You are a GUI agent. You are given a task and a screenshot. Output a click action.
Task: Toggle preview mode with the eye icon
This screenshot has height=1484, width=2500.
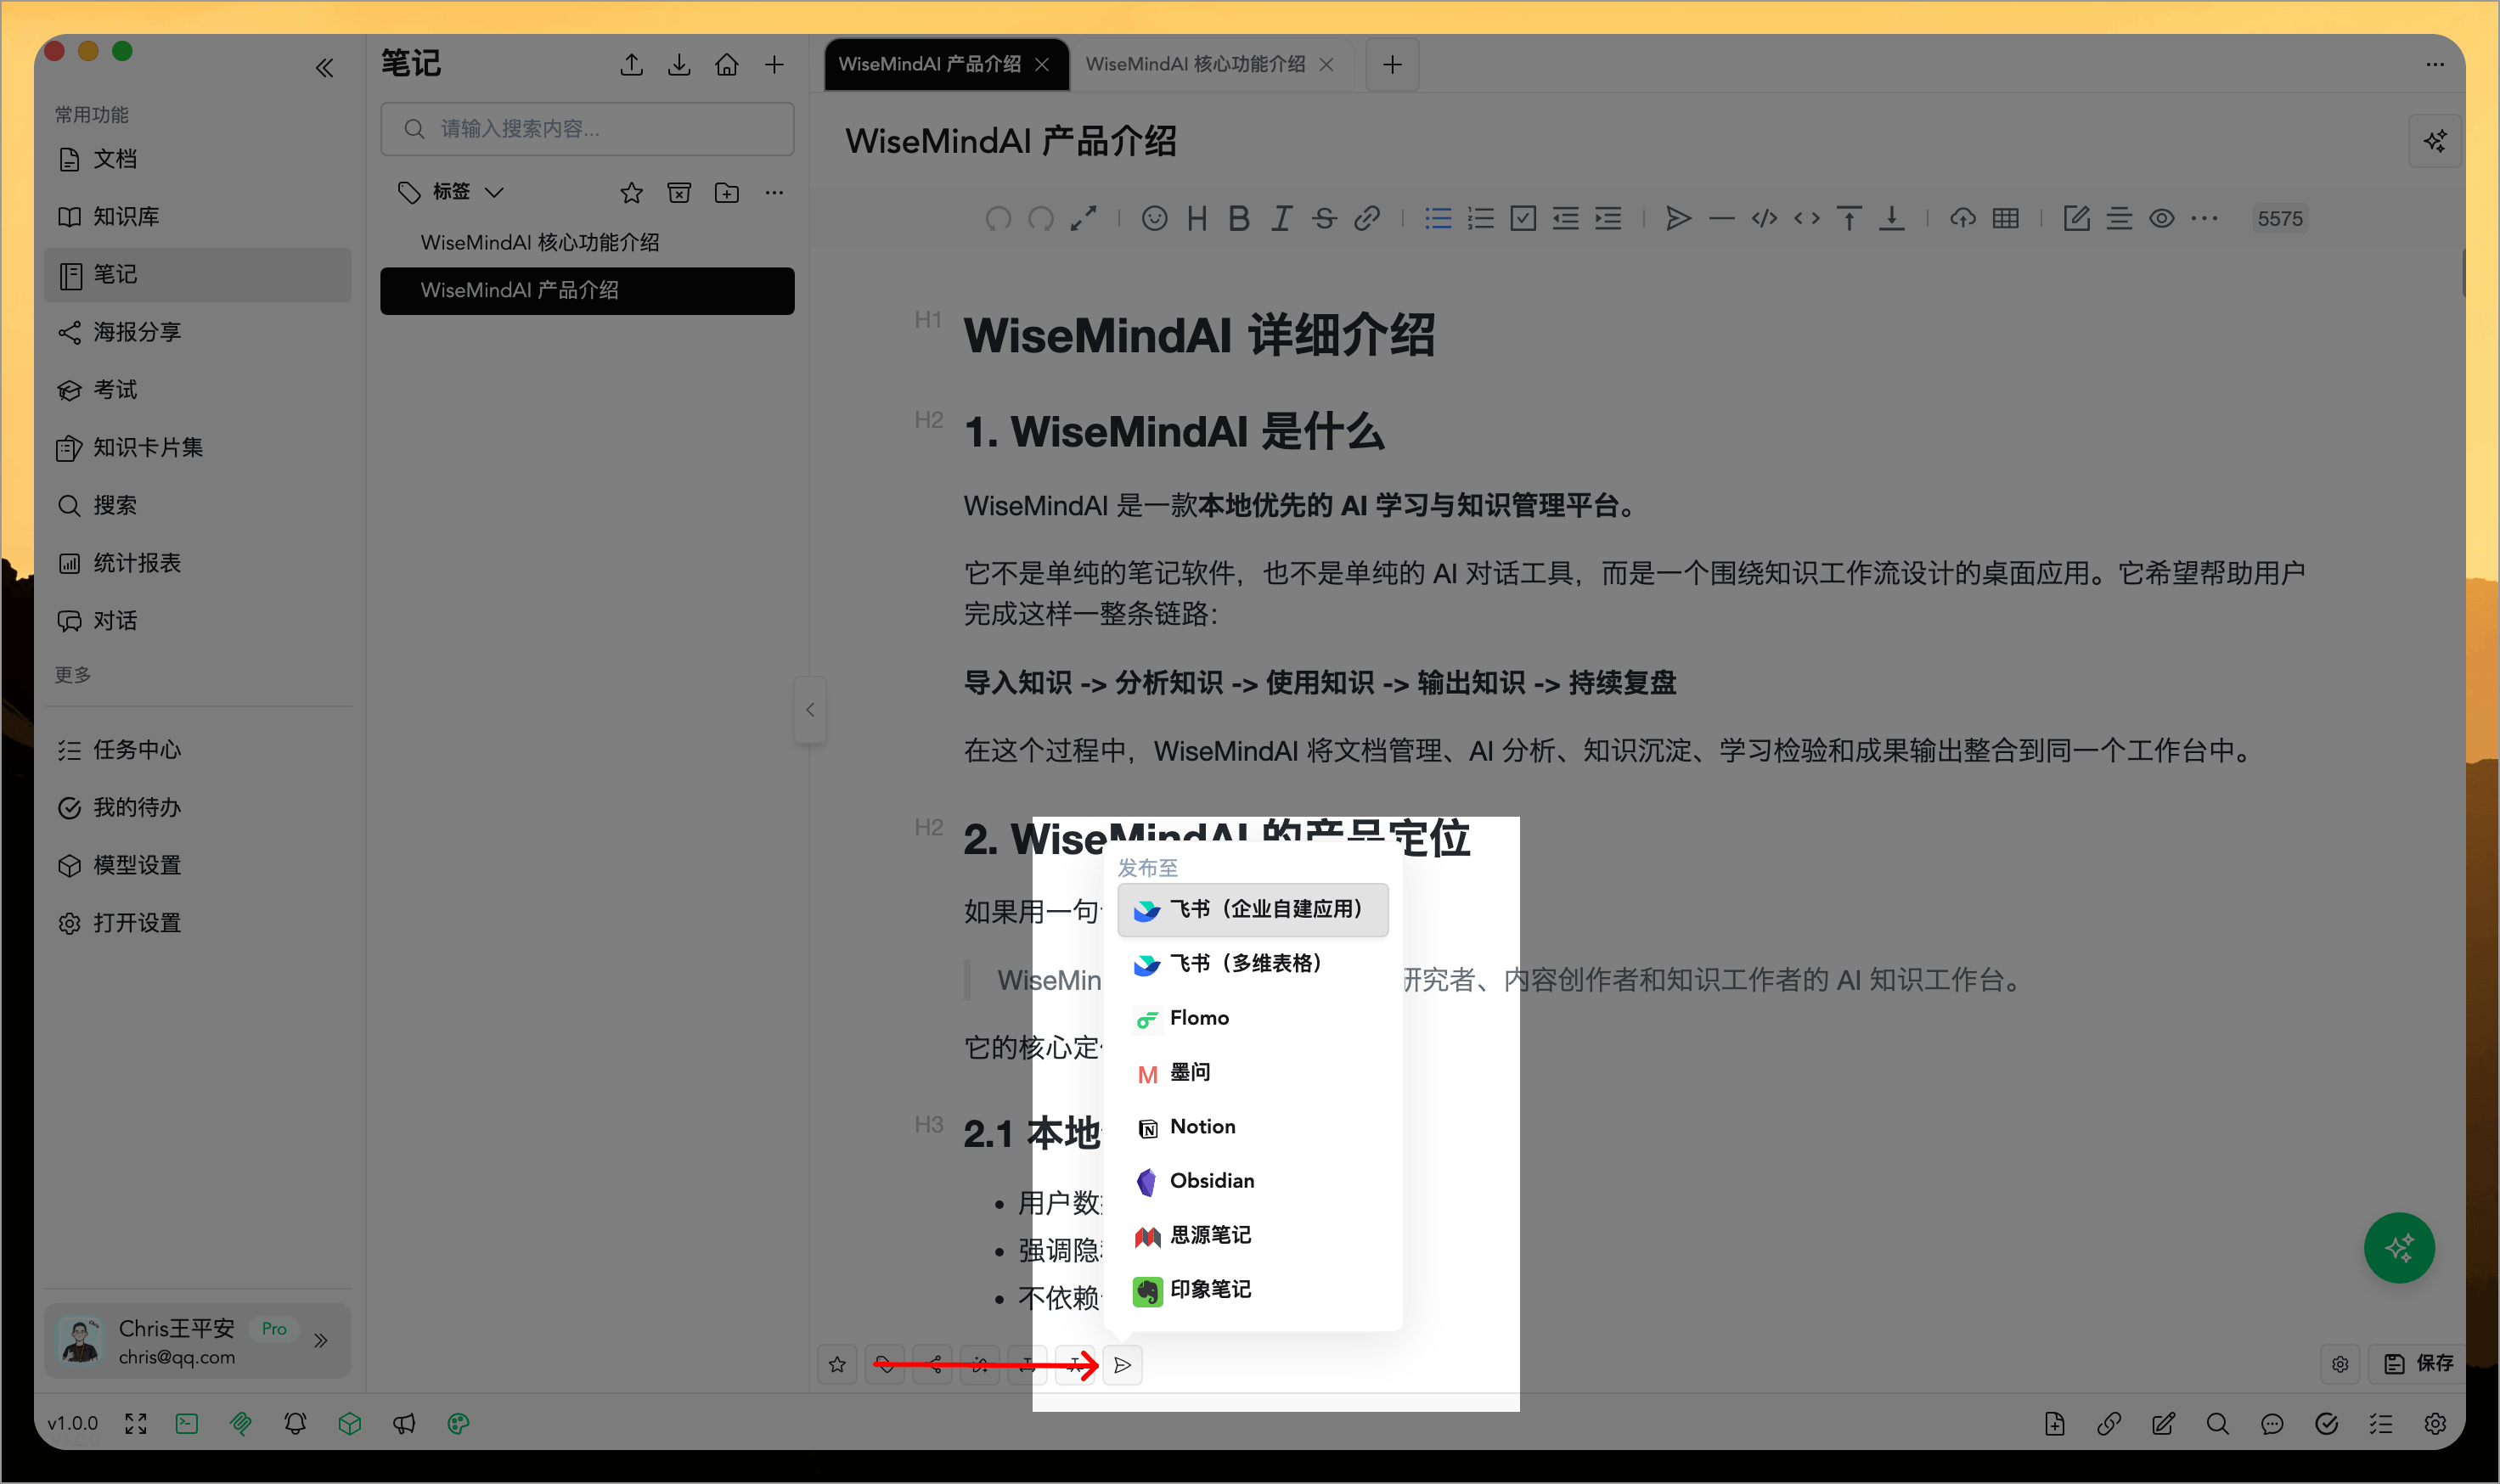[x=2161, y=218]
